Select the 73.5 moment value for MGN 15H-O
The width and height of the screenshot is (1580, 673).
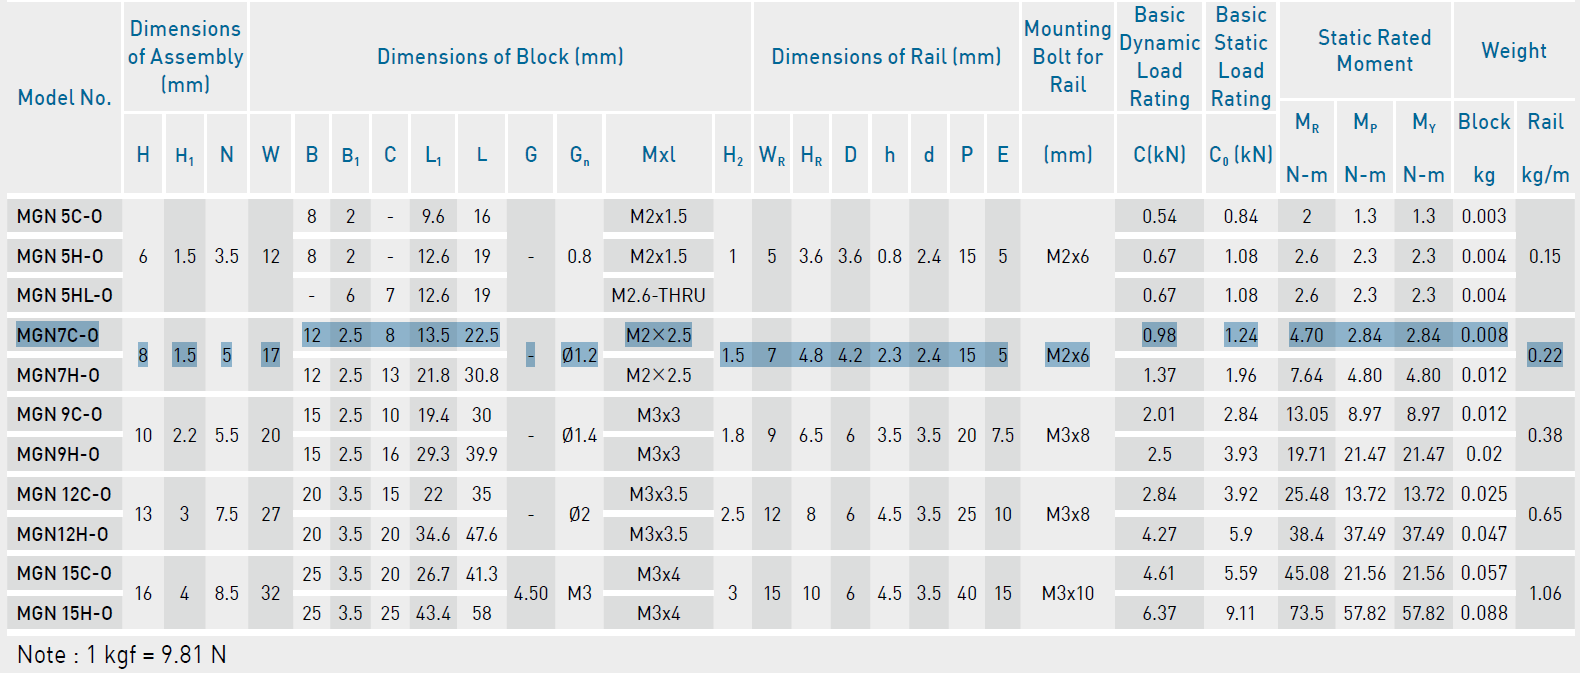point(1306,613)
